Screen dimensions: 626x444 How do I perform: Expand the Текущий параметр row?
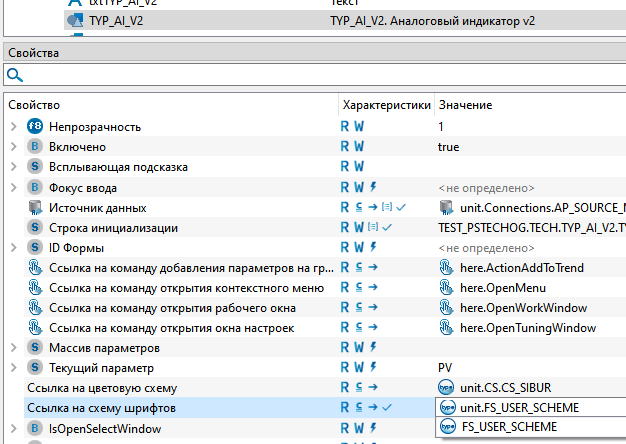[12, 368]
